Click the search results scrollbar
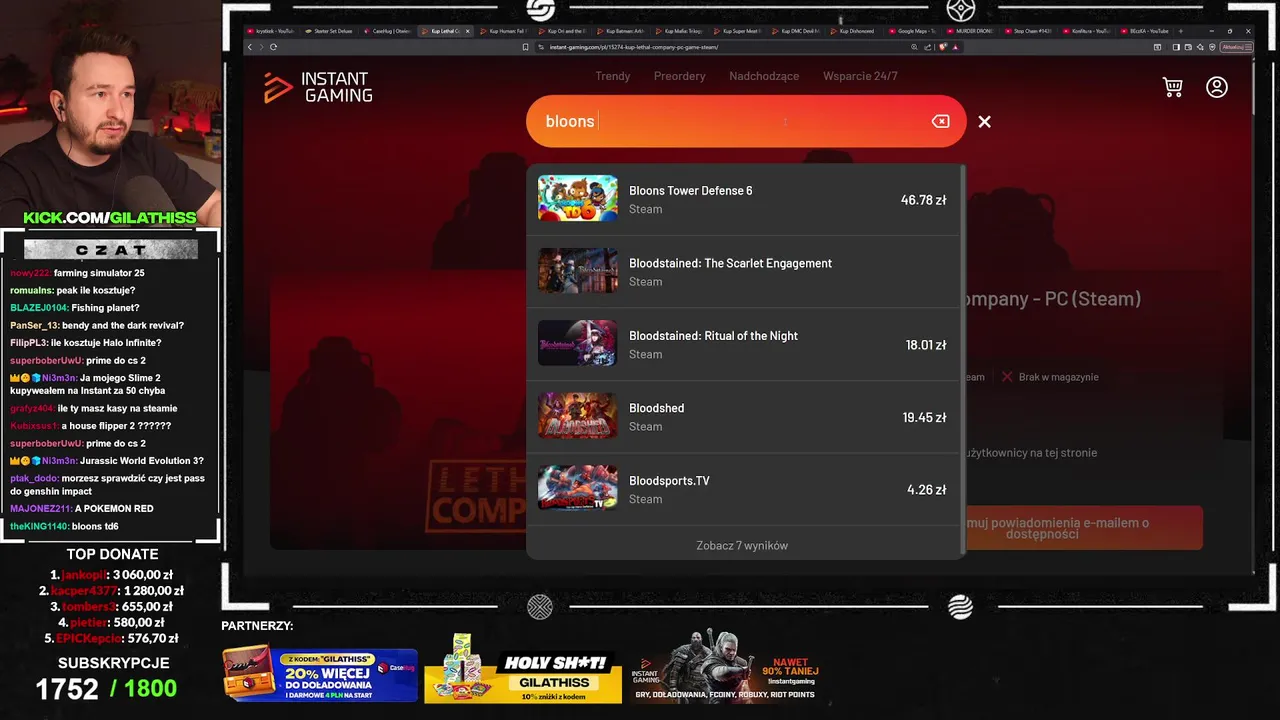This screenshot has height=720, width=1280. coord(963,358)
